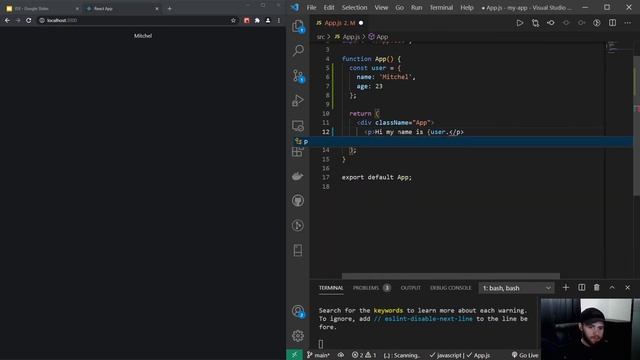640x360 pixels.
Task: Open the browser profile icon
Action: point(268,20)
